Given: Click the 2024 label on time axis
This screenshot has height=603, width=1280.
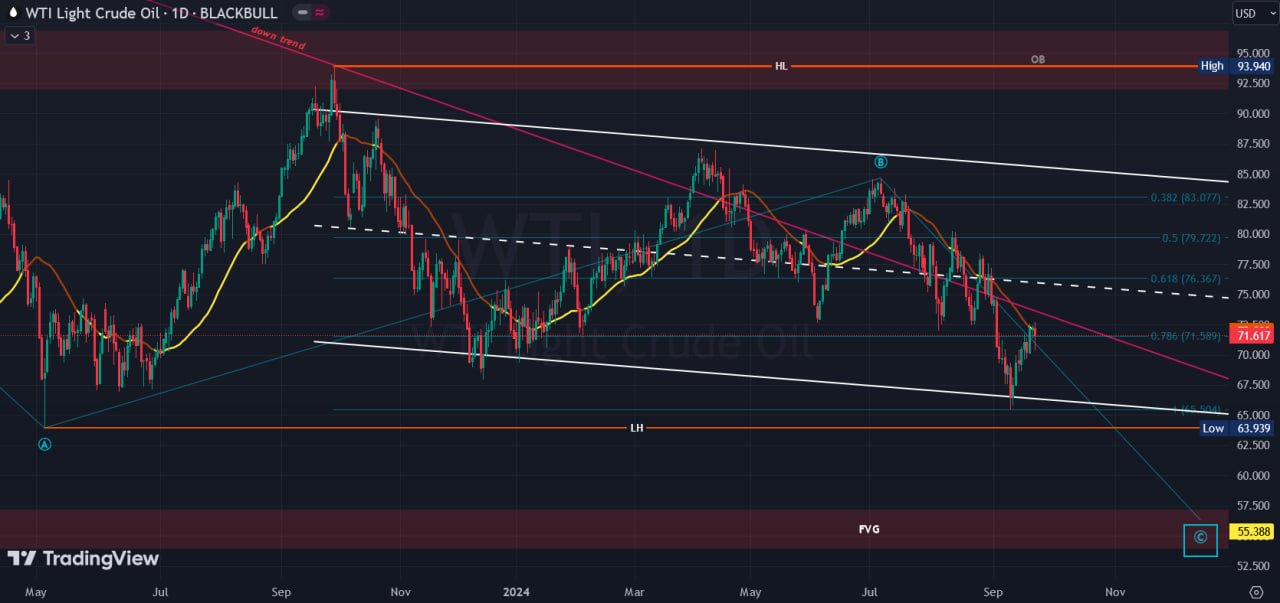Looking at the screenshot, I should (x=518, y=591).
